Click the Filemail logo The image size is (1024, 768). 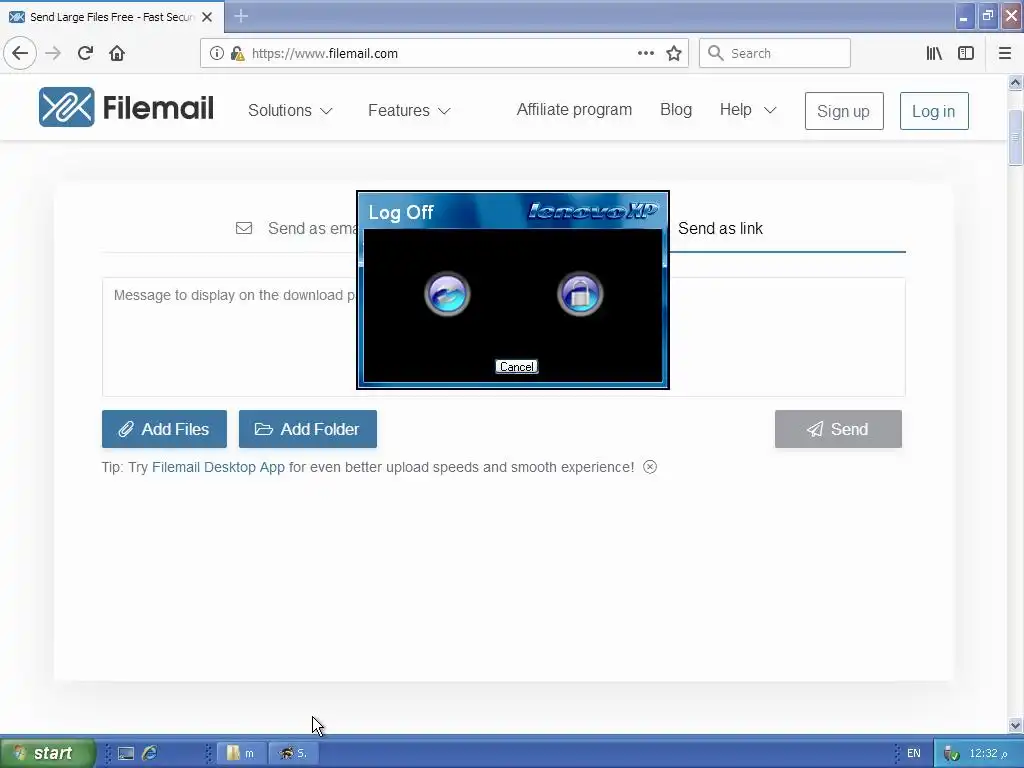pos(126,107)
